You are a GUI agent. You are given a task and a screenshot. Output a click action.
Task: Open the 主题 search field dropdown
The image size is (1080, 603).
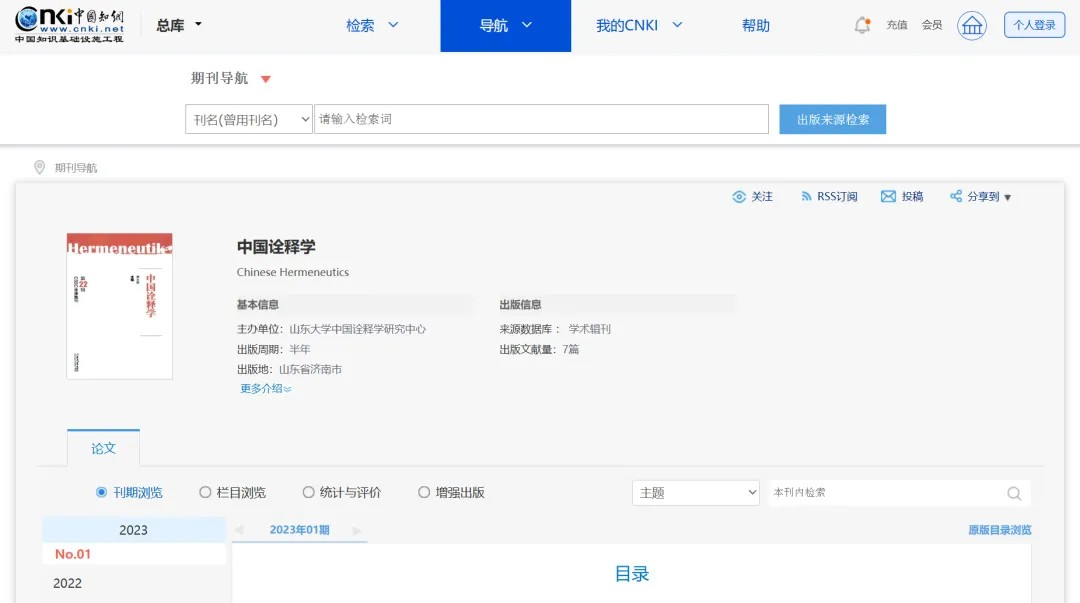pos(695,493)
